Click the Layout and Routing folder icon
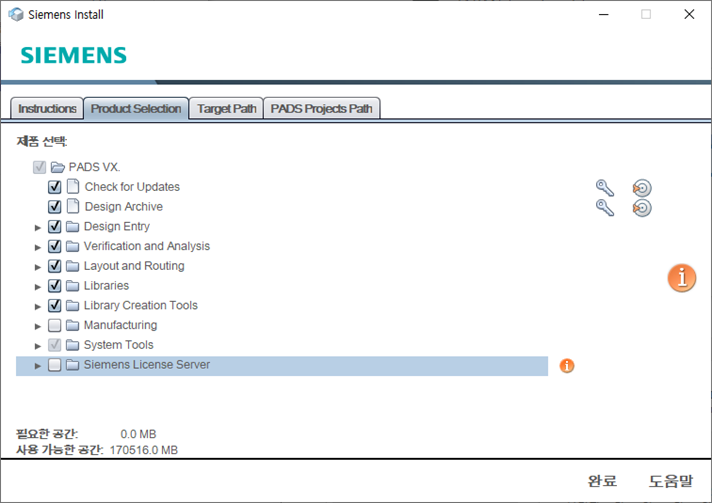Image resolution: width=712 pixels, height=503 pixels. coord(72,266)
